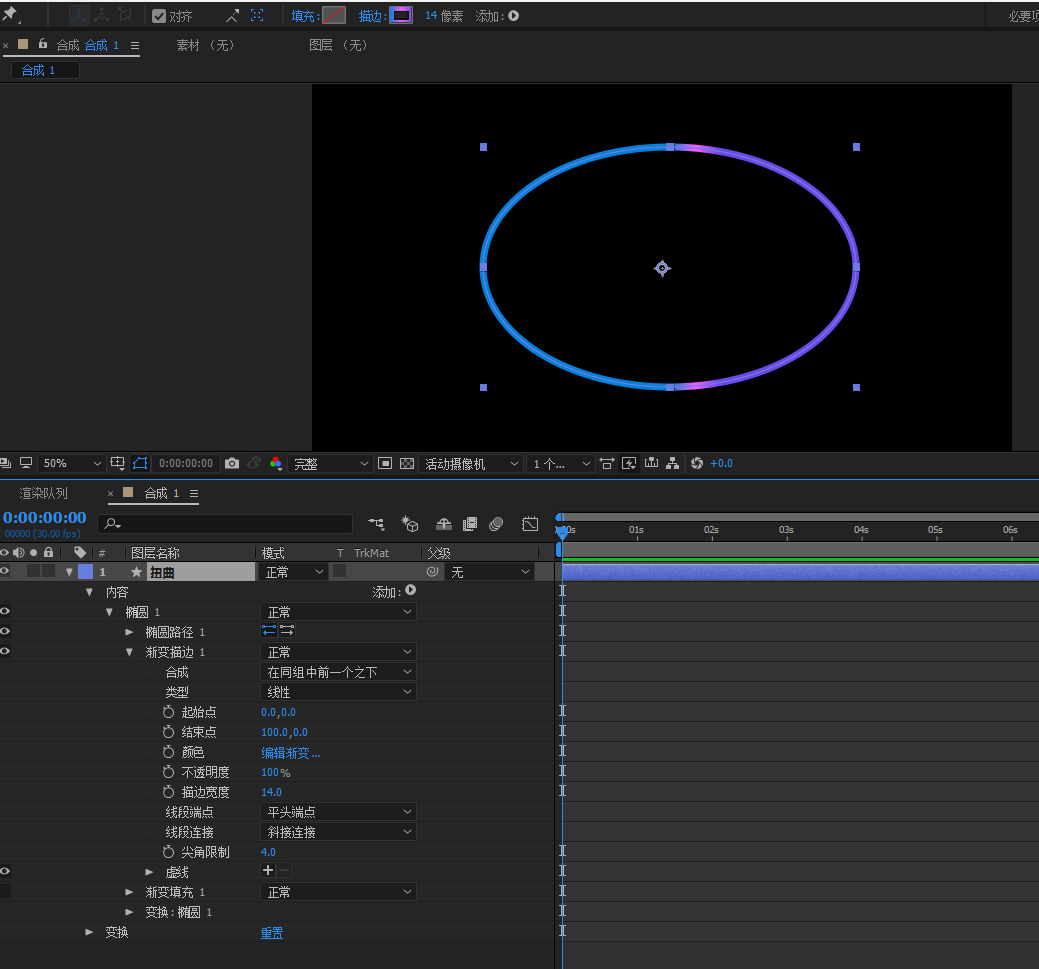Open the 填充 fill options link
1039x969 pixels.
[x=304, y=16]
